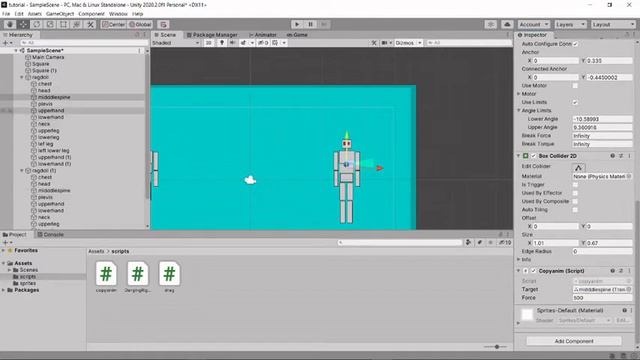Toggle Box Collider 2D enabled checkbox

[x=533, y=156]
